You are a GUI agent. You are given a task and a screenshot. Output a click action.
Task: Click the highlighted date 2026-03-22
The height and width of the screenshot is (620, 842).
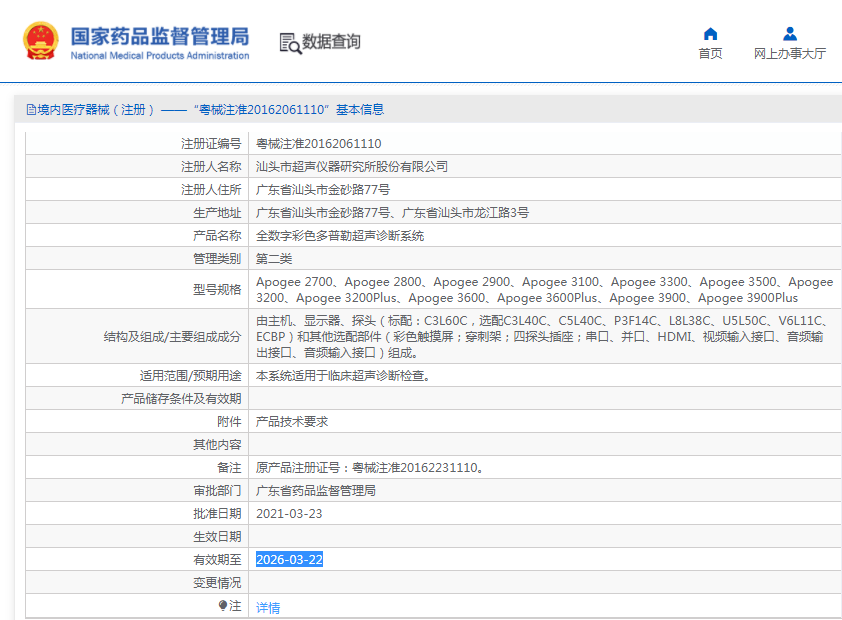(289, 559)
